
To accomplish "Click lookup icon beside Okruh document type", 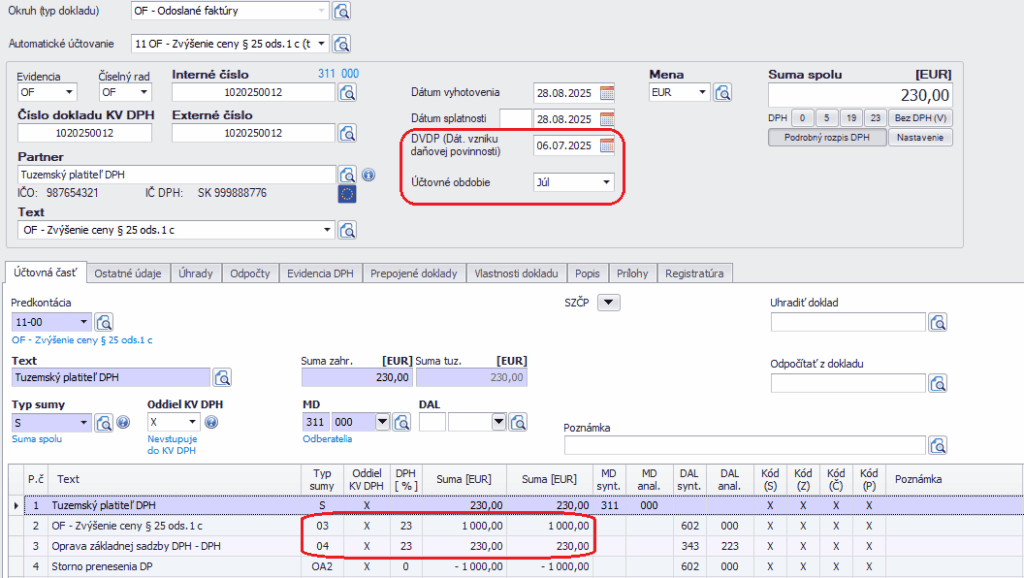I will click(x=342, y=12).
